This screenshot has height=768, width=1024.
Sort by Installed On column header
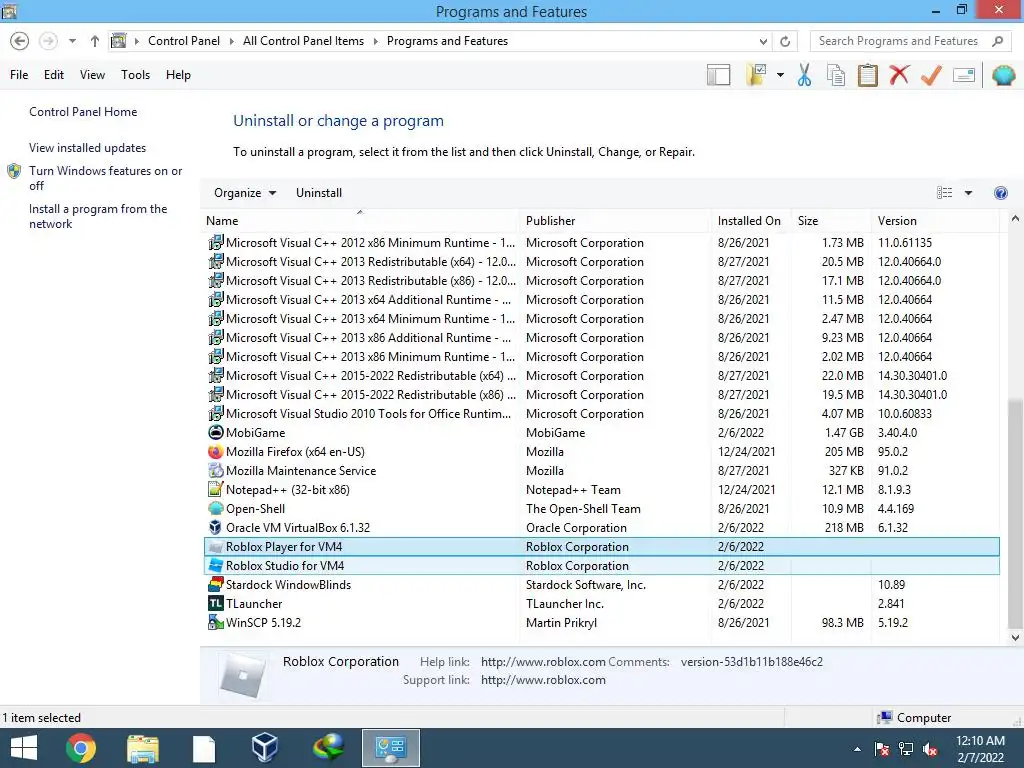click(751, 221)
